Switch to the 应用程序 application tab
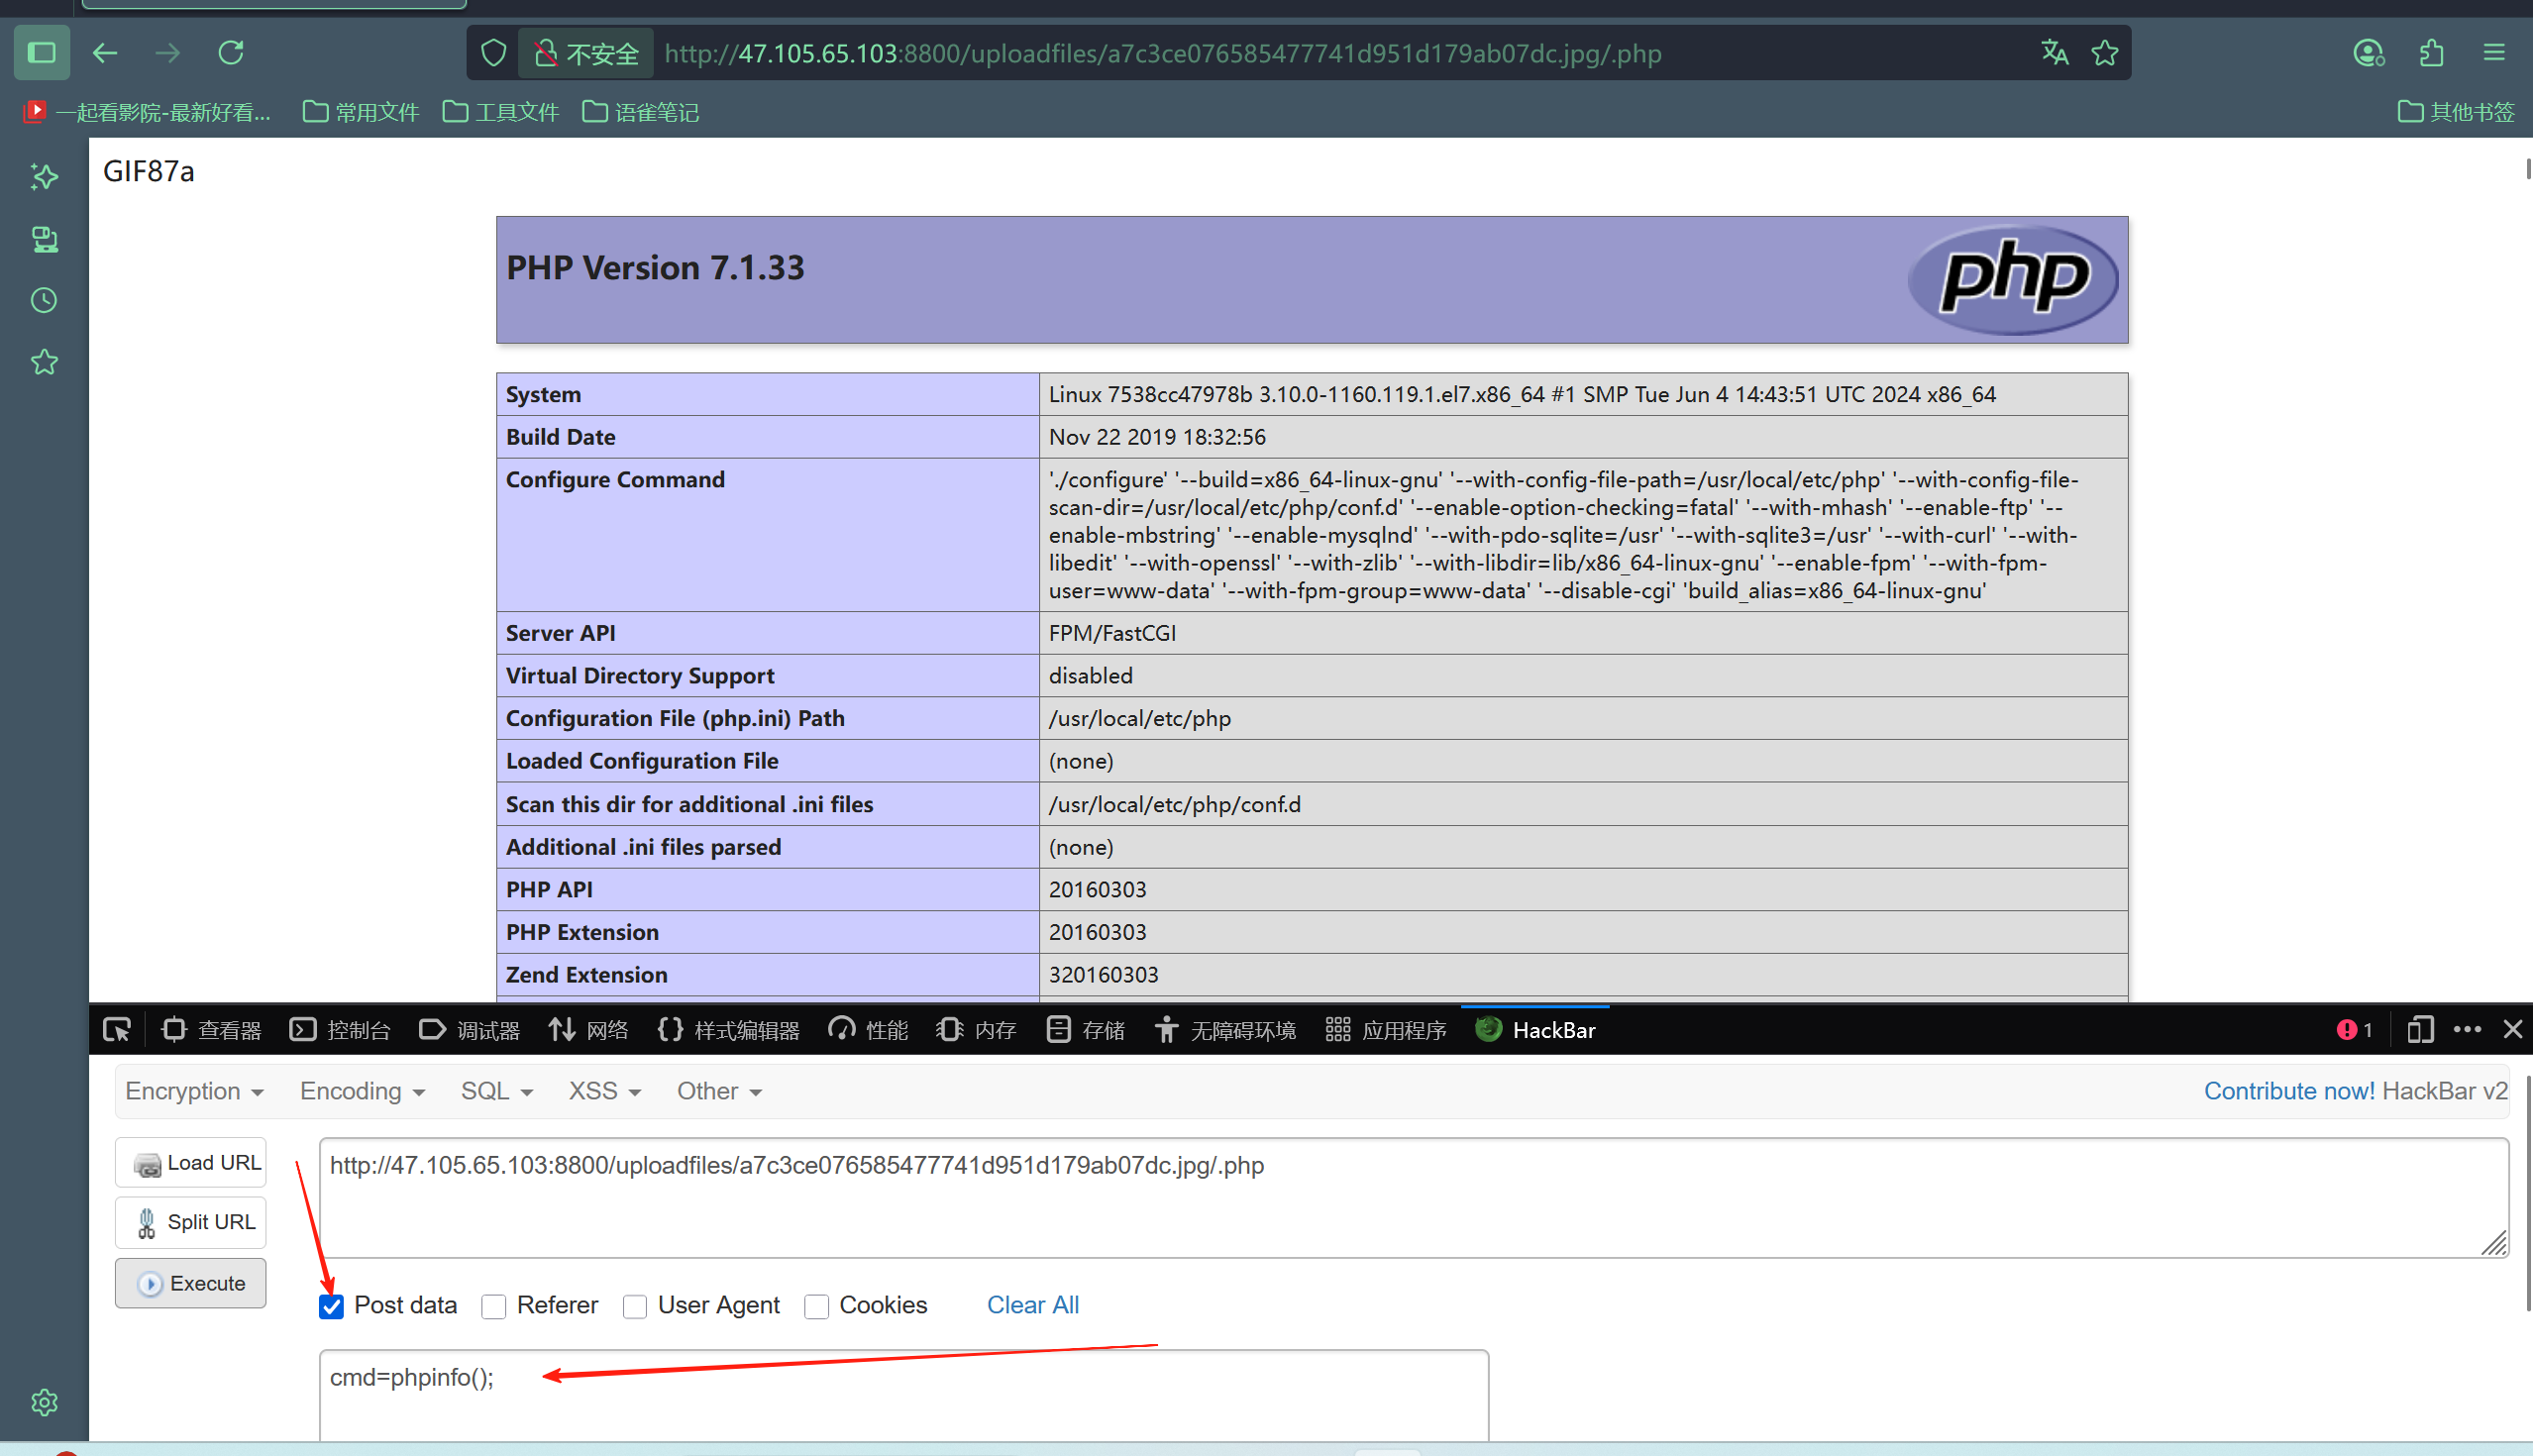2533x1456 pixels. [1386, 1030]
